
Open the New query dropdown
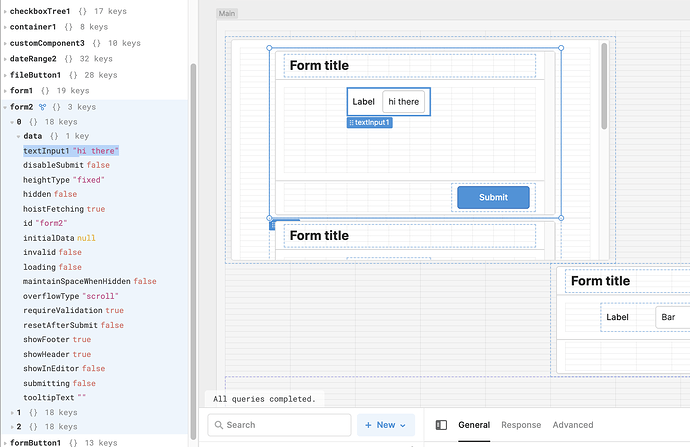pyautogui.click(x=386, y=425)
